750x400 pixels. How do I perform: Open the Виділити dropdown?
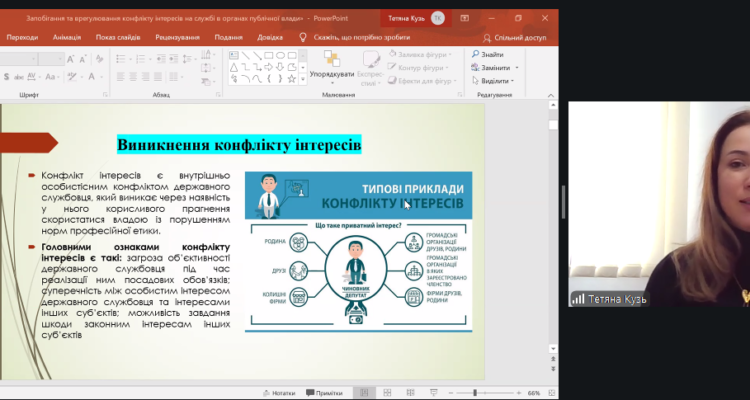click(496, 80)
